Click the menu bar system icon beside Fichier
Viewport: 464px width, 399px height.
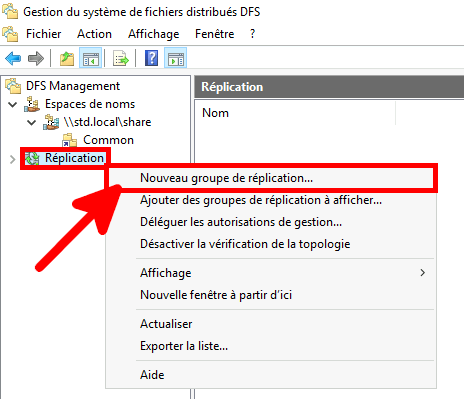(x=10, y=34)
